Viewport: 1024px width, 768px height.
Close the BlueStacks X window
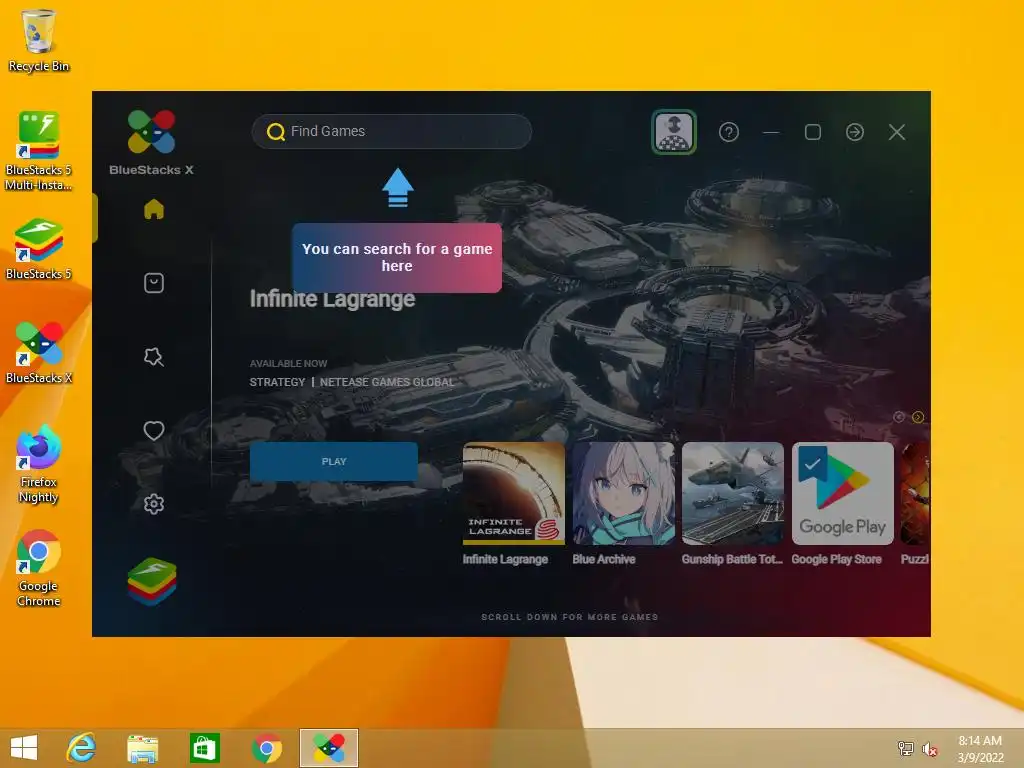(897, 133)
